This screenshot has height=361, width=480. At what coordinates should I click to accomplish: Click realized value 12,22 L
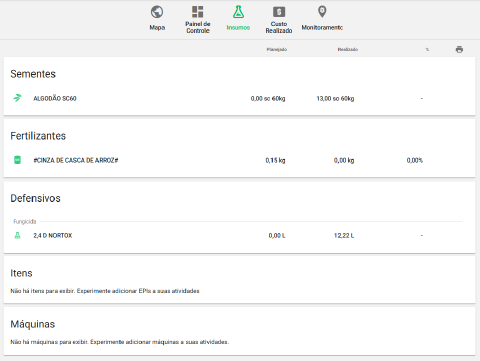(344, 236)
